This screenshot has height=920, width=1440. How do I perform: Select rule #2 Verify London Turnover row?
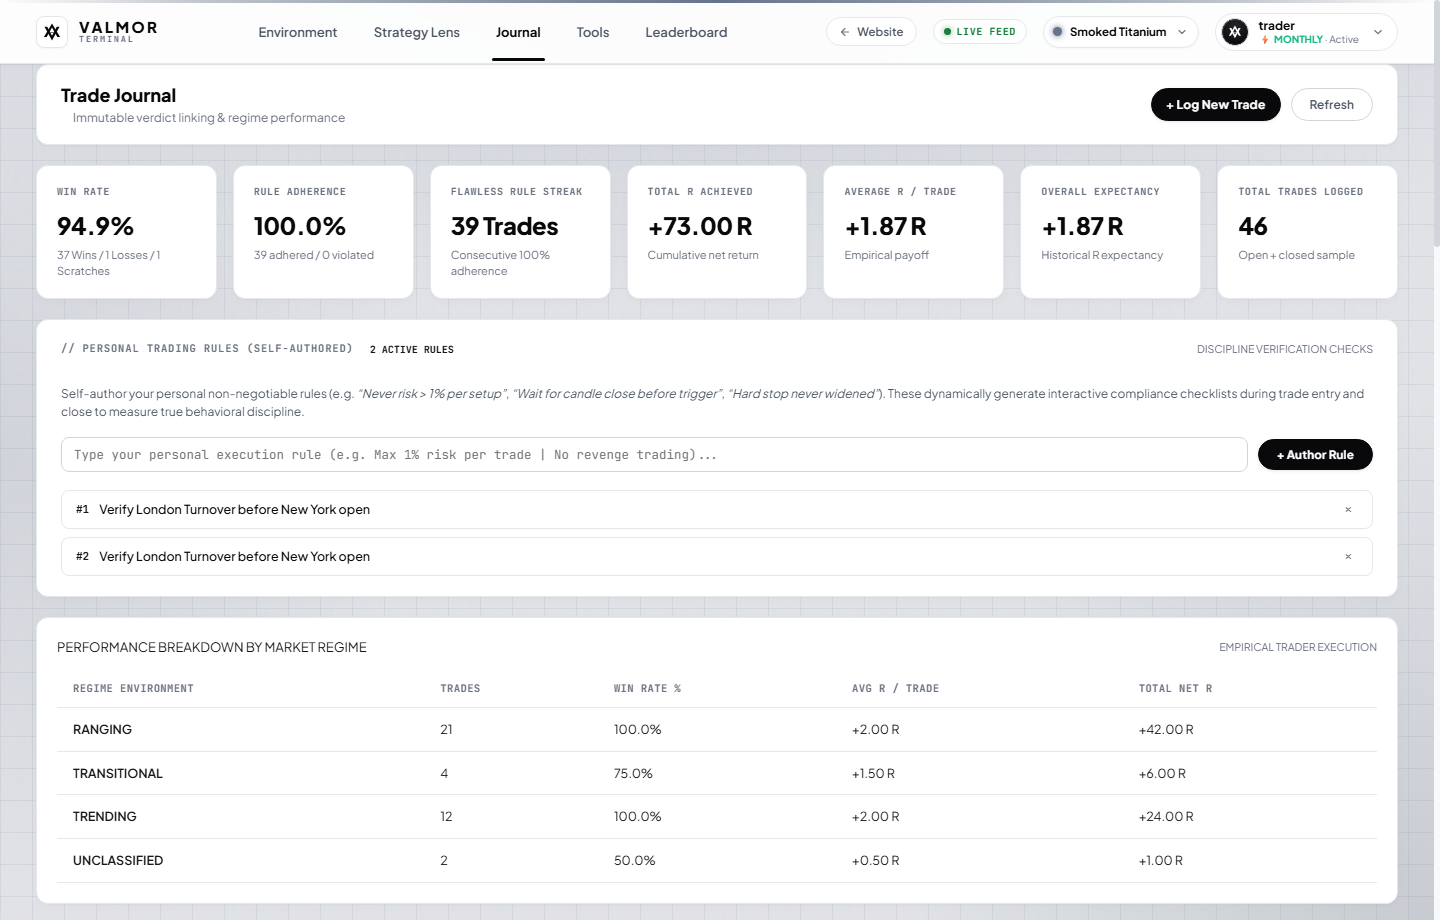click(x=717, y=557)
